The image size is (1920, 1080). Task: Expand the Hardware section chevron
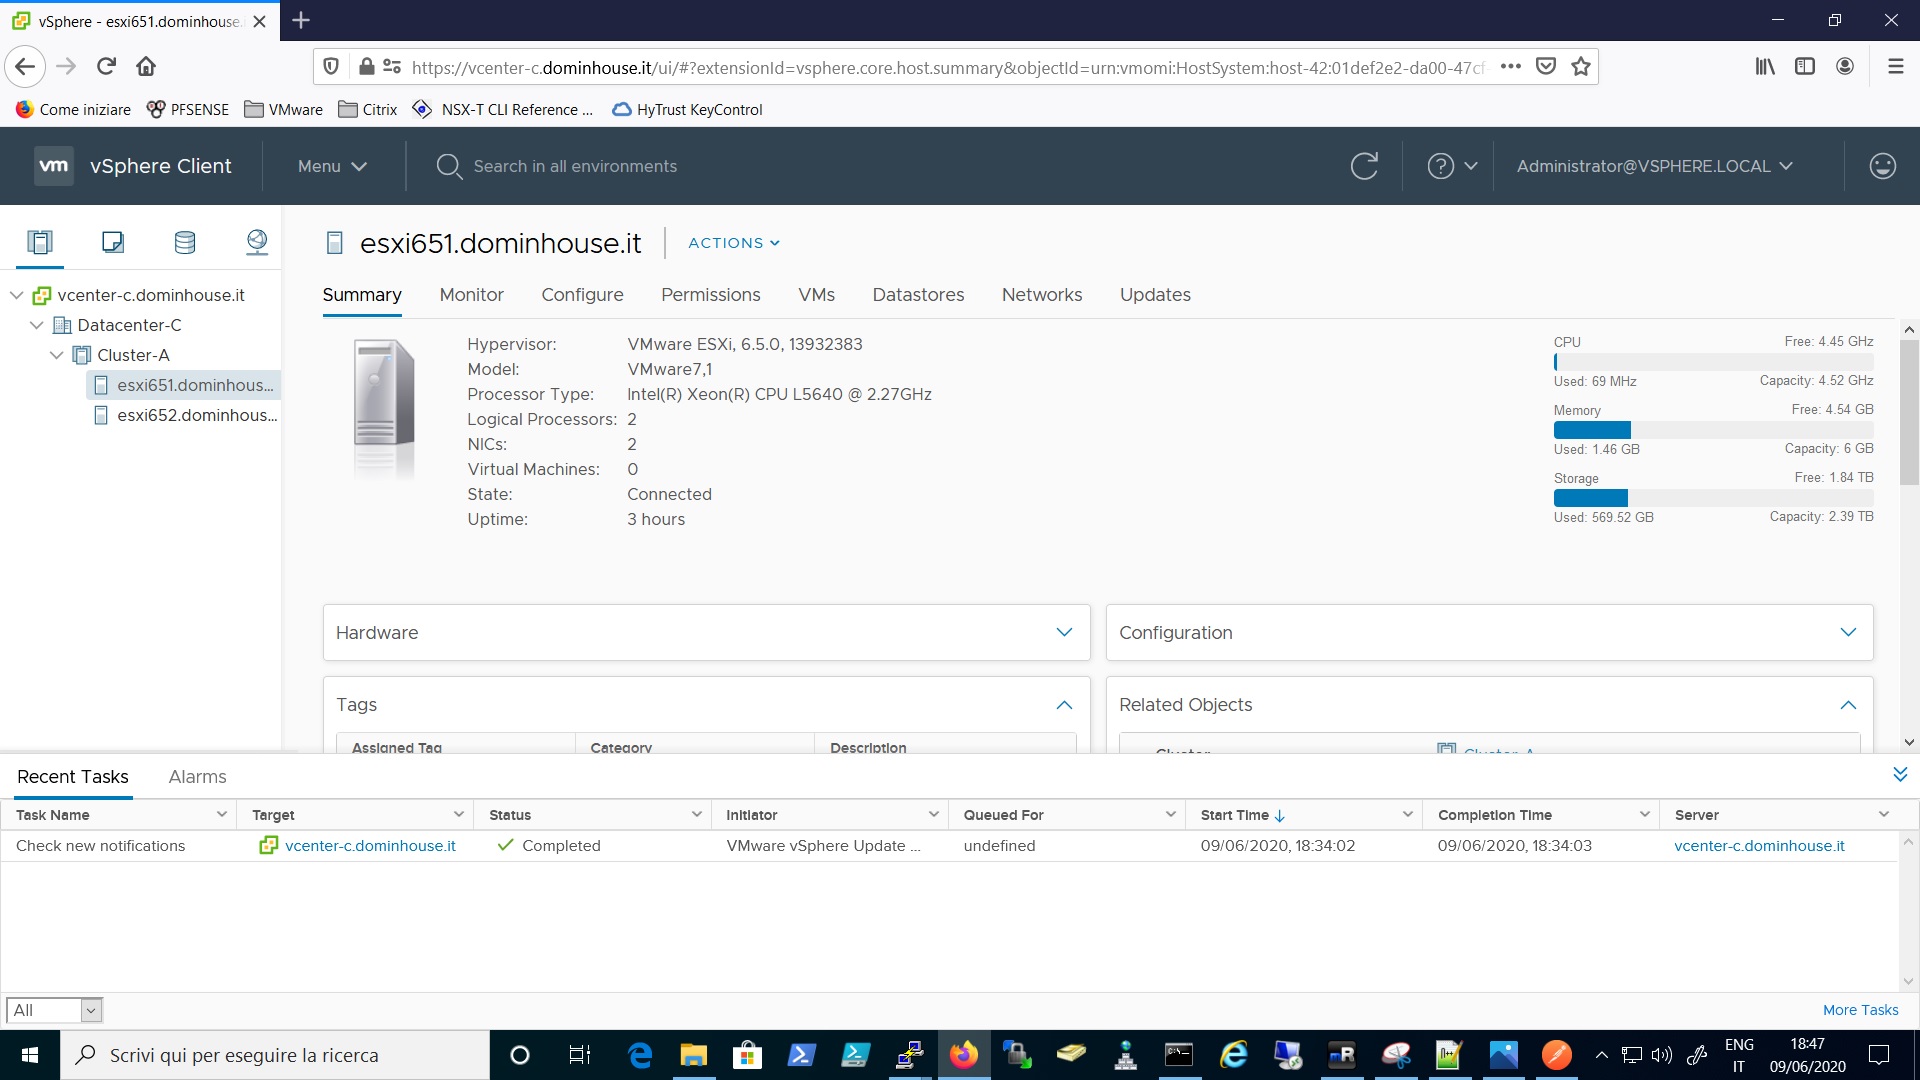click(1065, 633)
